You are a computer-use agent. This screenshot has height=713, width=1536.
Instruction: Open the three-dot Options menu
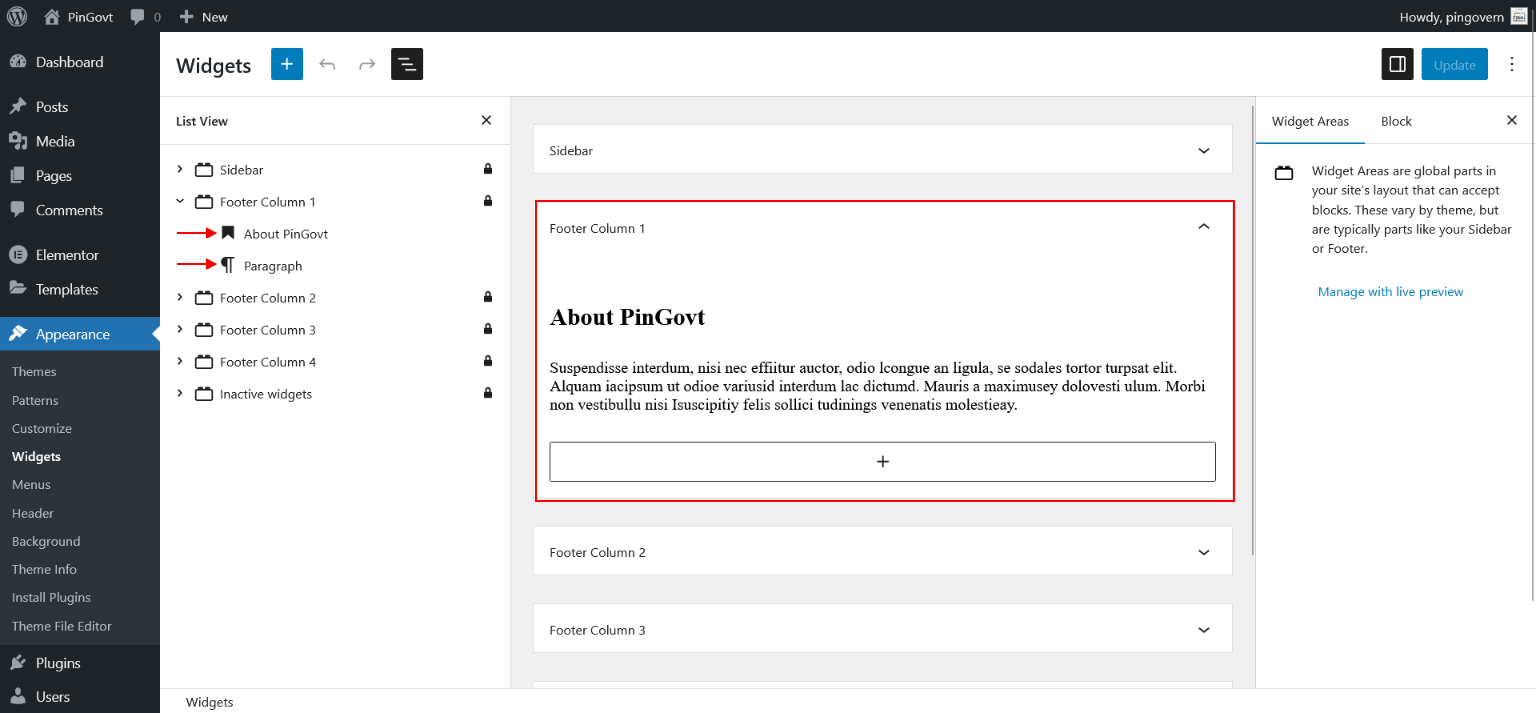pyautogui.click(x=1511, y=64)
